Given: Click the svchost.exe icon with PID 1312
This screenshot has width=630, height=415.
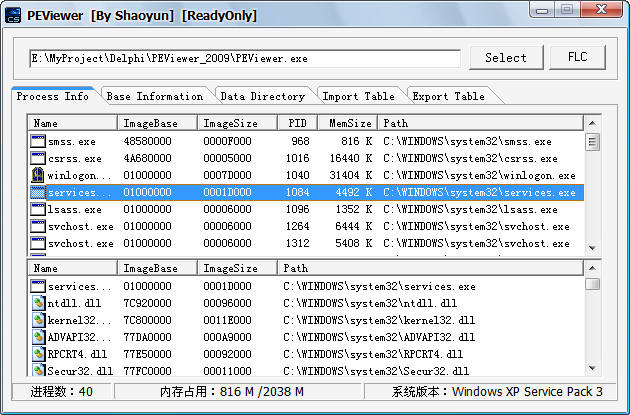Looking at the screenshot, I should (x=38, y=243).
